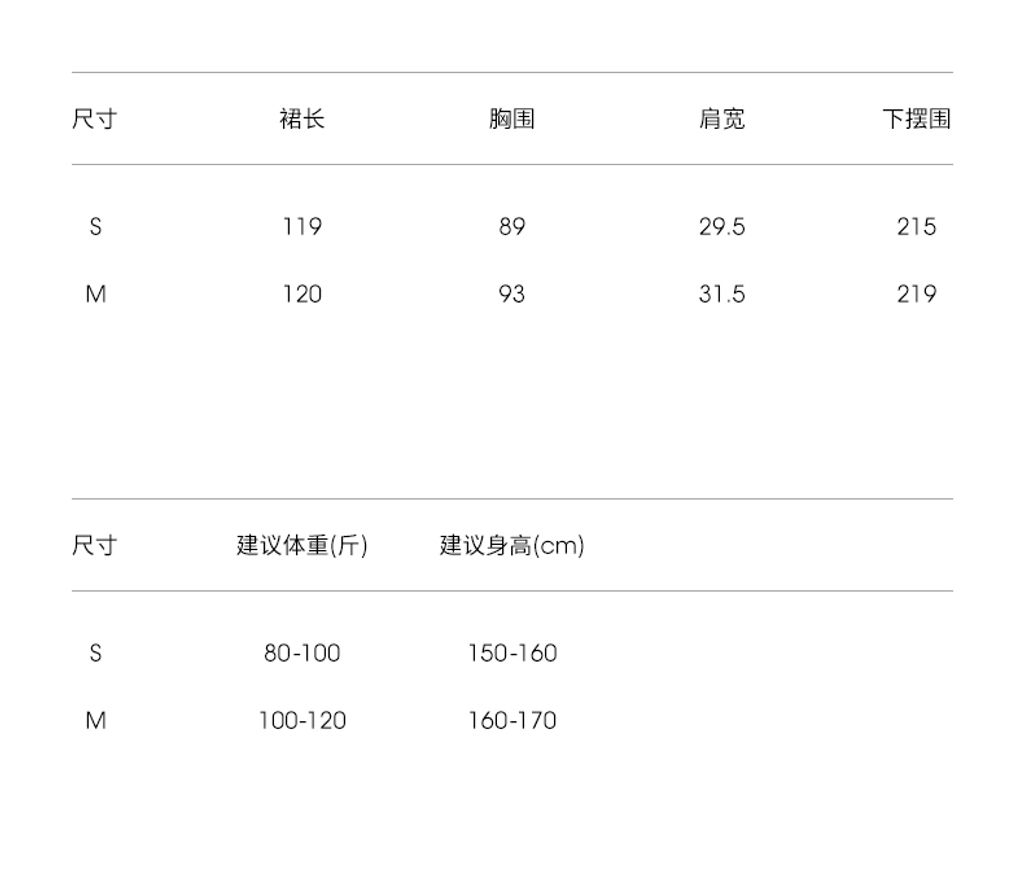This screenshot has height=879, width=1024.
Task: Select the height range 150-160
Action: click(512, 653)
